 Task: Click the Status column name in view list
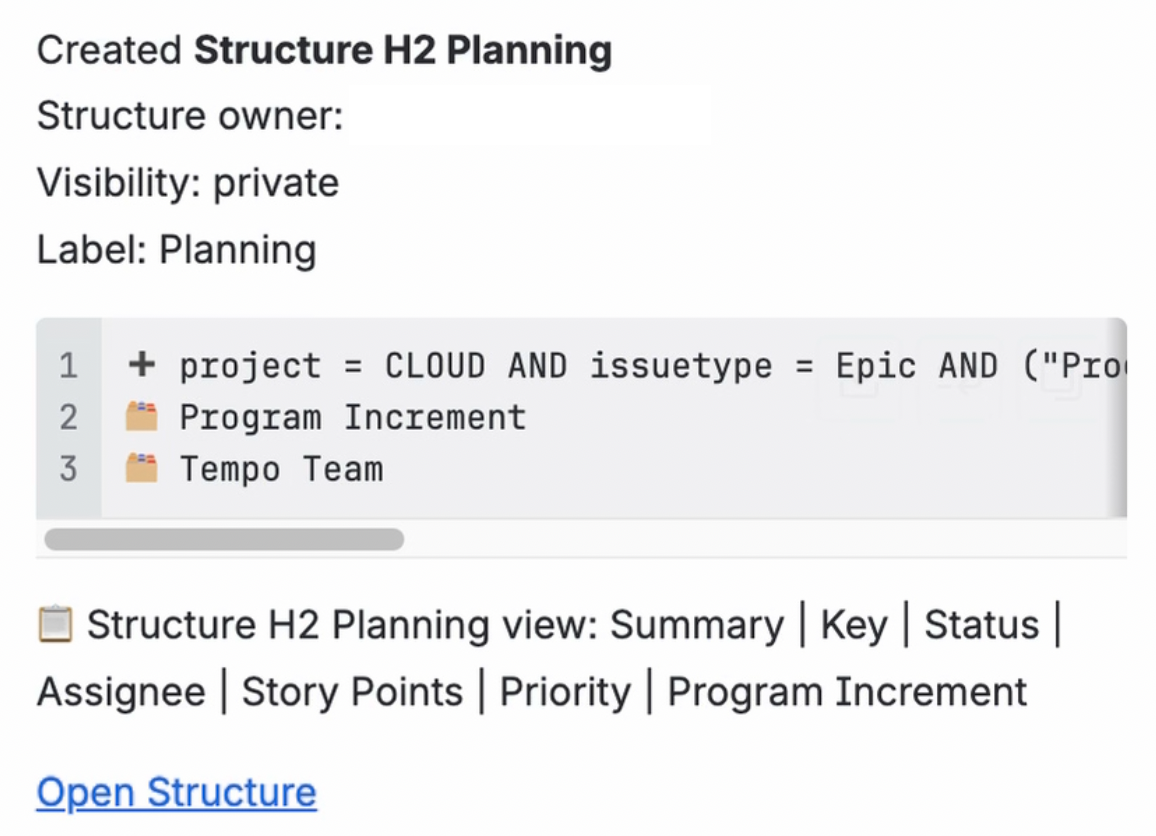[x=982, y=625]
